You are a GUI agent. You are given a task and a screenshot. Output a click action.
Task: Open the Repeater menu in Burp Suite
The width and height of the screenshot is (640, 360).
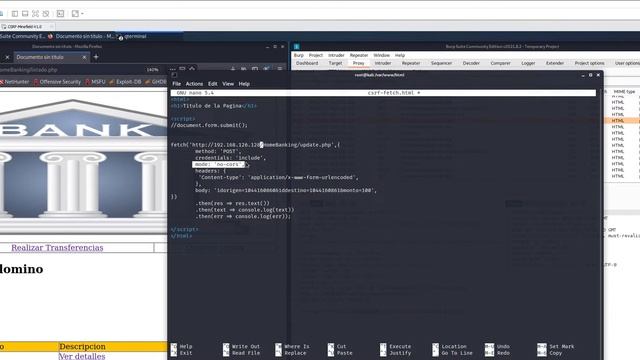(x=359, y=55)
